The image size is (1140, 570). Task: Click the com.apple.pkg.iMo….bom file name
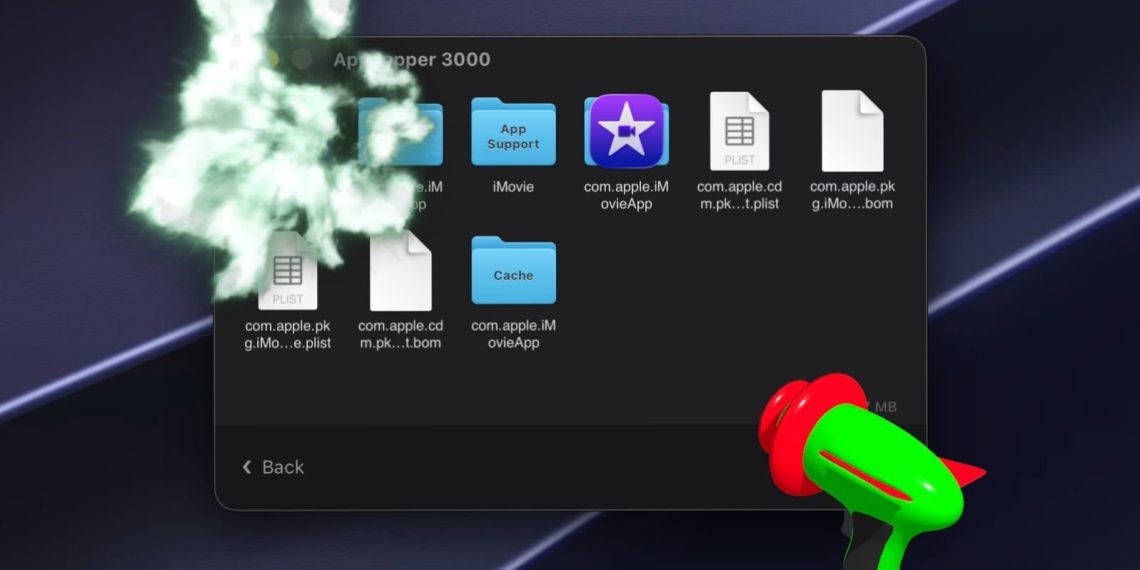pyautogui.click(x=852, y=196)
